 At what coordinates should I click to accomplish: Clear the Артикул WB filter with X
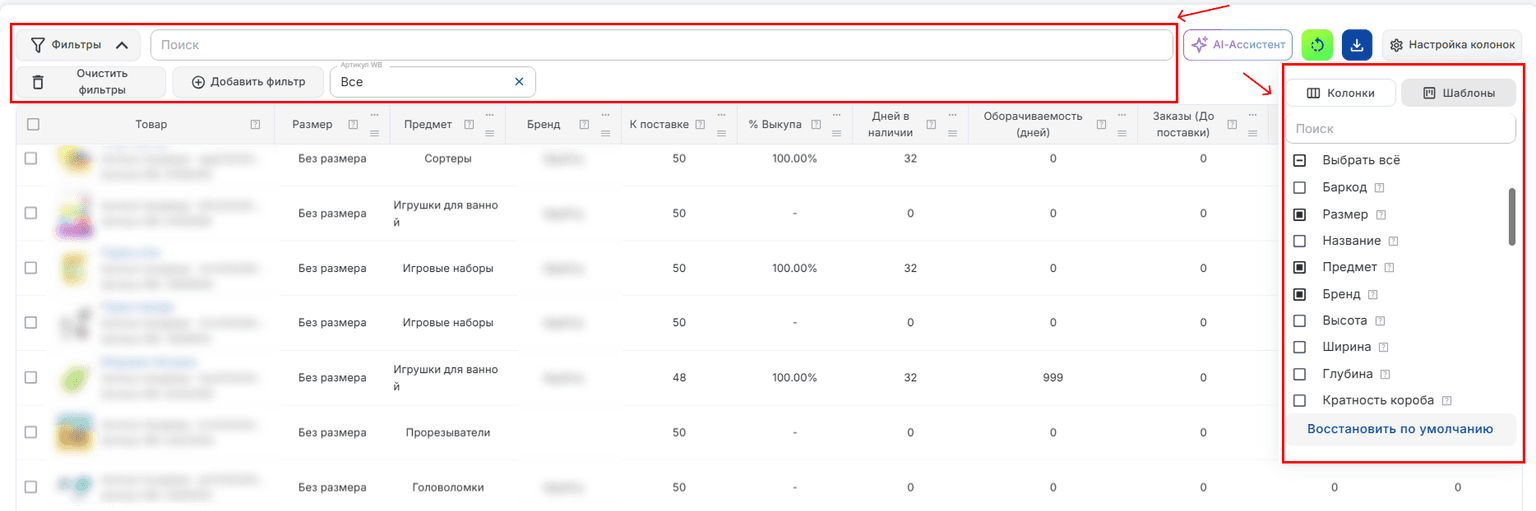coord(519,82)
